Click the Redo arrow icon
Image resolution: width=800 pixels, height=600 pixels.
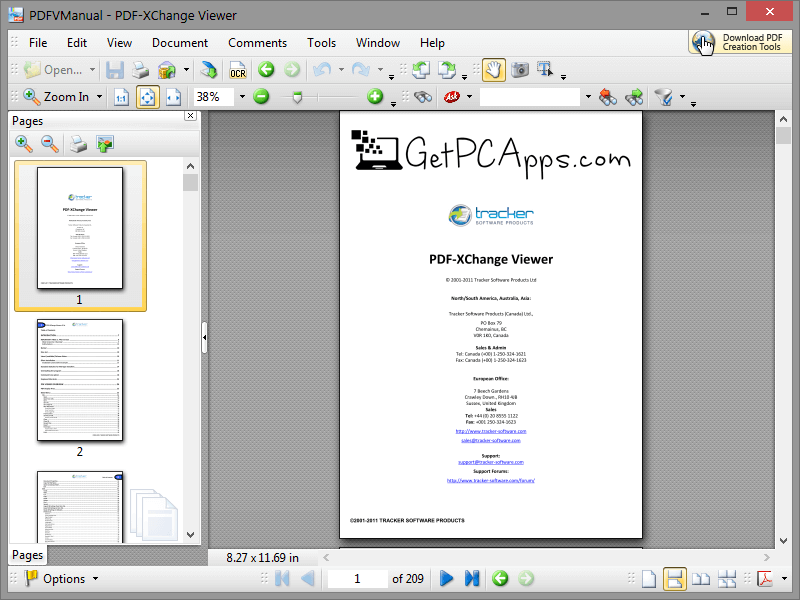click(x=361, y=69)
